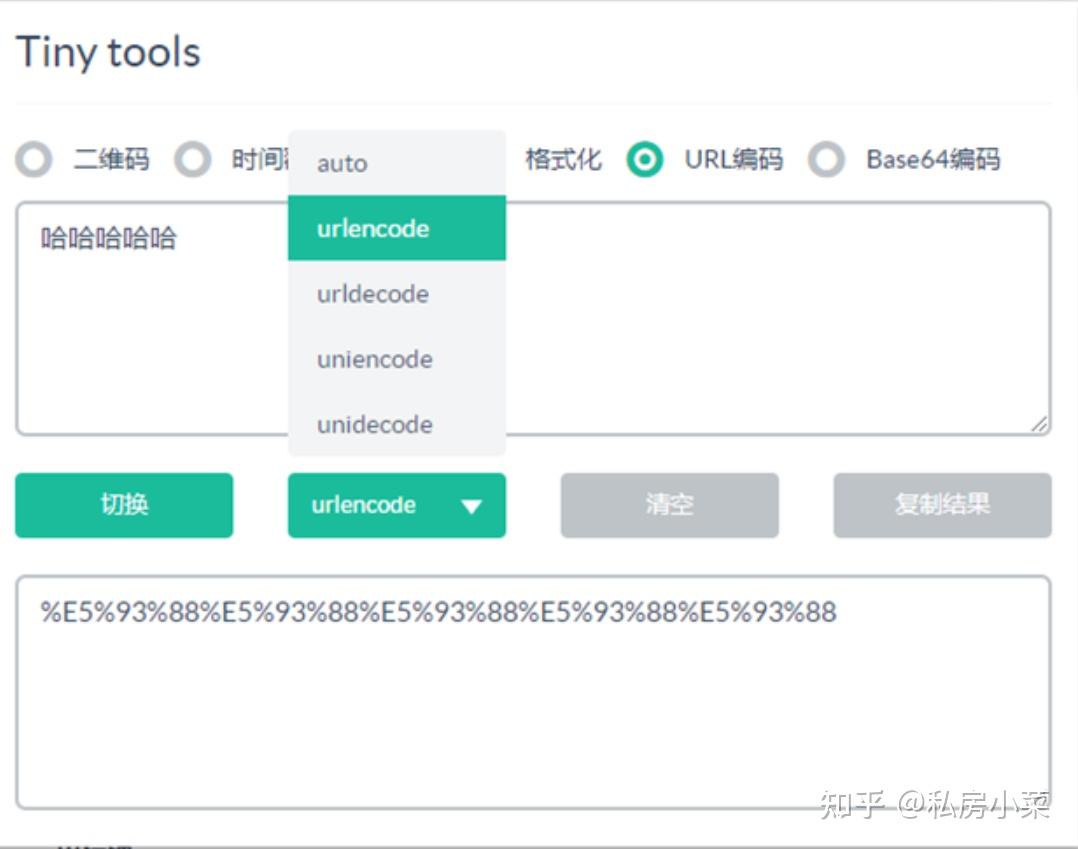Click the 清空 clear button
This screenshot has width=1078, height=849.
click(669, 506)
